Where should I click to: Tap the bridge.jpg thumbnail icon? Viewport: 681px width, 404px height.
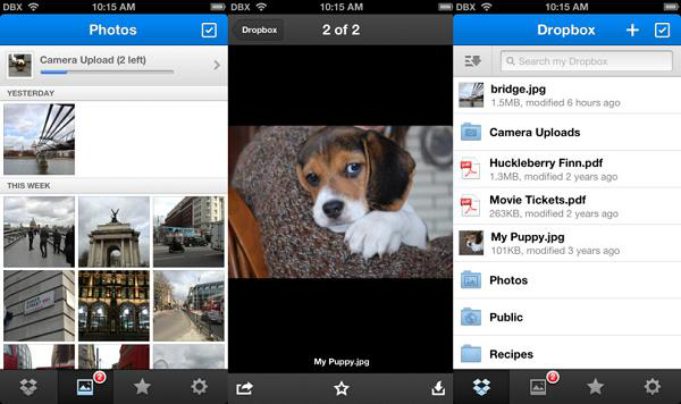[471, 95]
